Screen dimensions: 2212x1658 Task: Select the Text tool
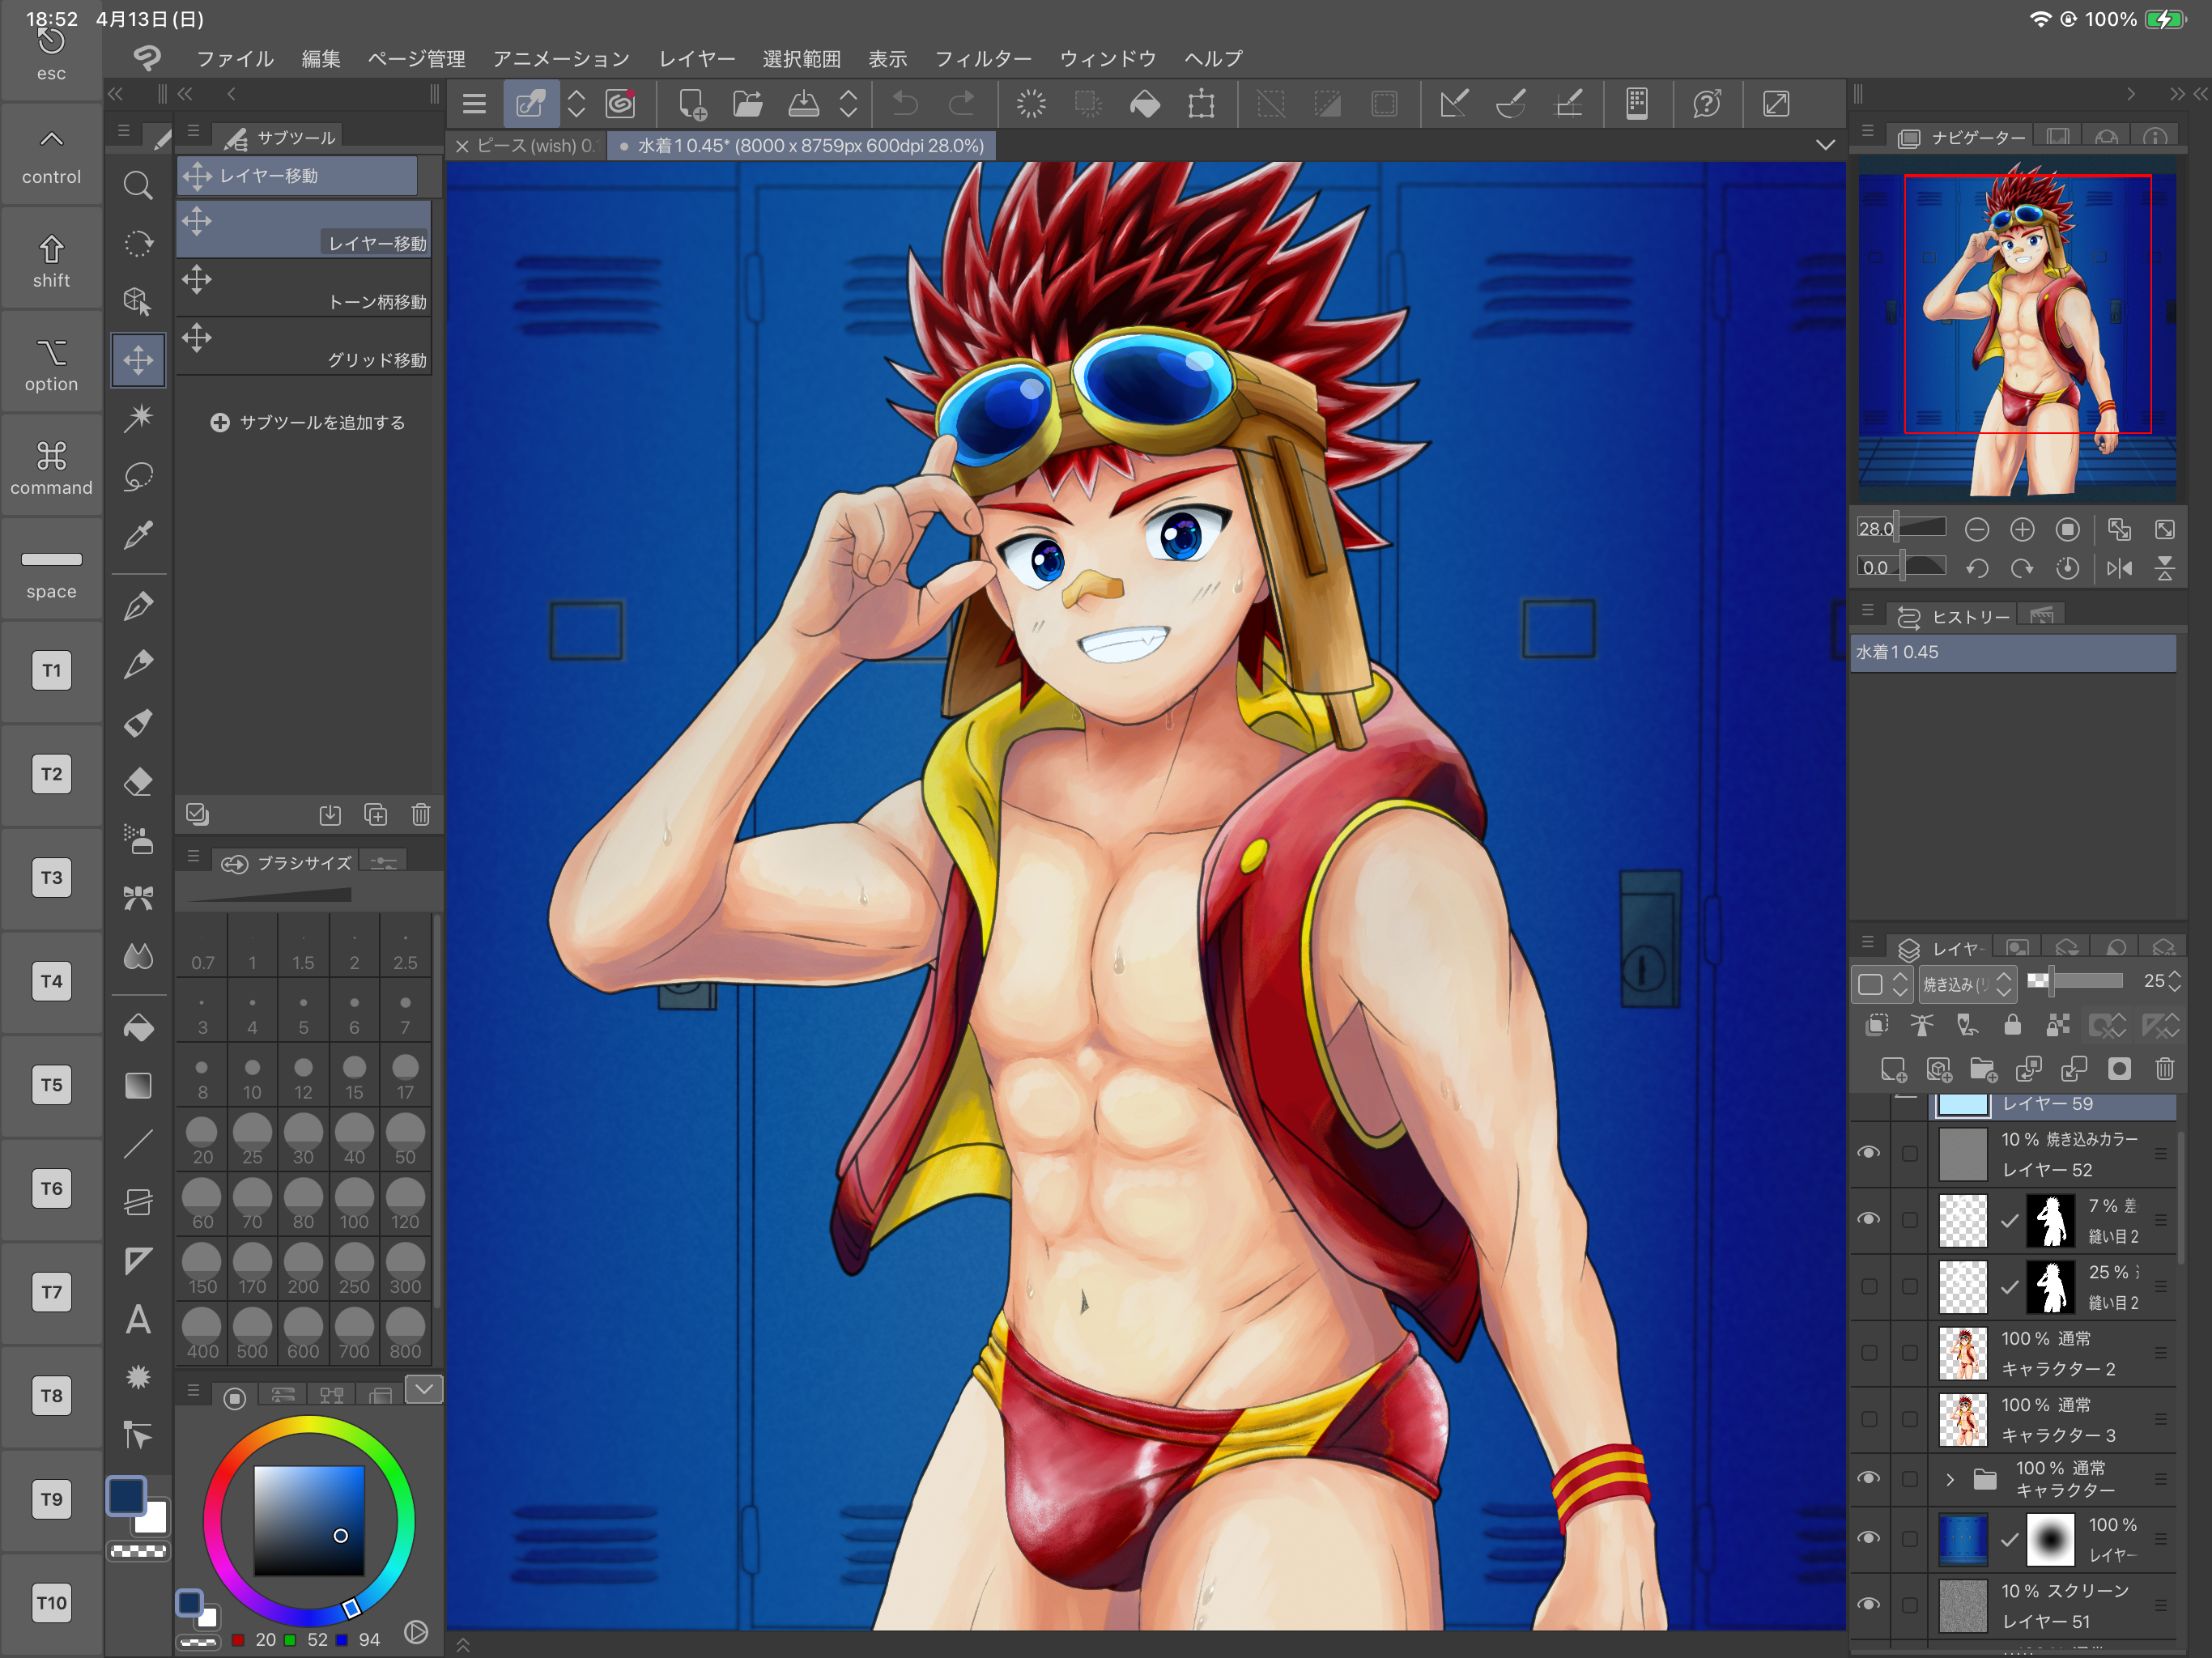point(138,1319)
